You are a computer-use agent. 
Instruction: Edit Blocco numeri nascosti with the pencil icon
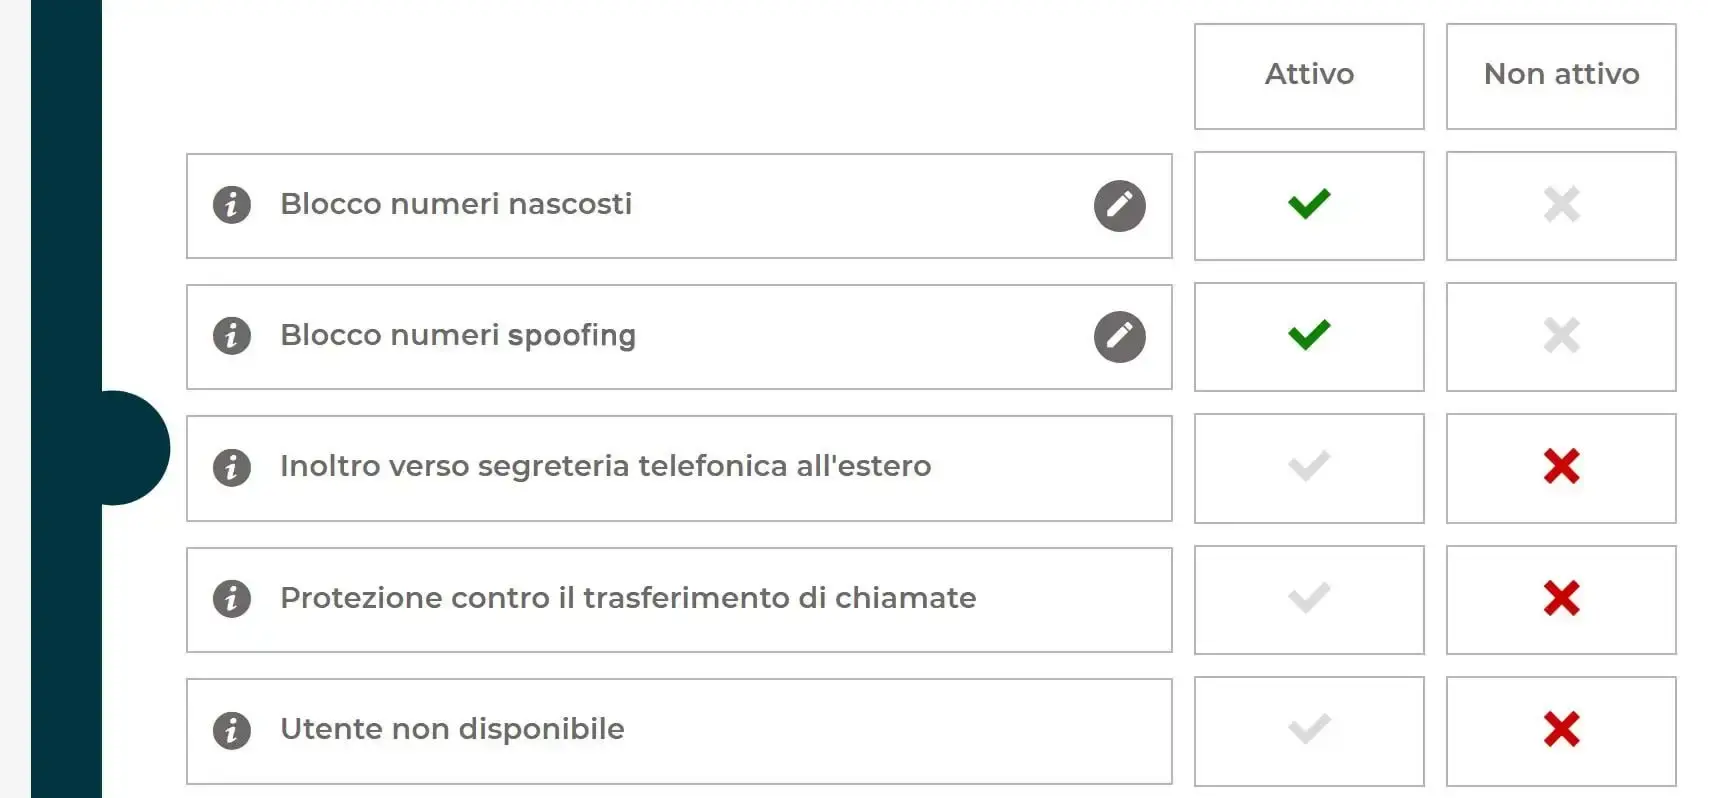[1119, 206]
